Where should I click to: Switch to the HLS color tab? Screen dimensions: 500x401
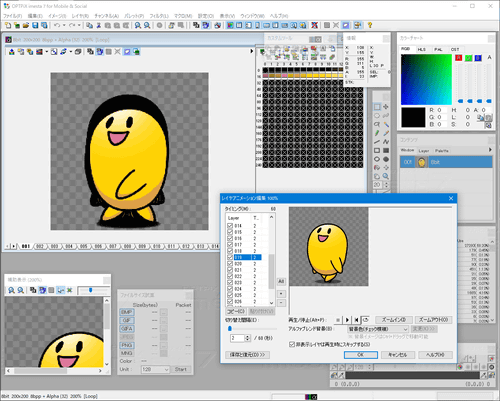click(422, 49)
